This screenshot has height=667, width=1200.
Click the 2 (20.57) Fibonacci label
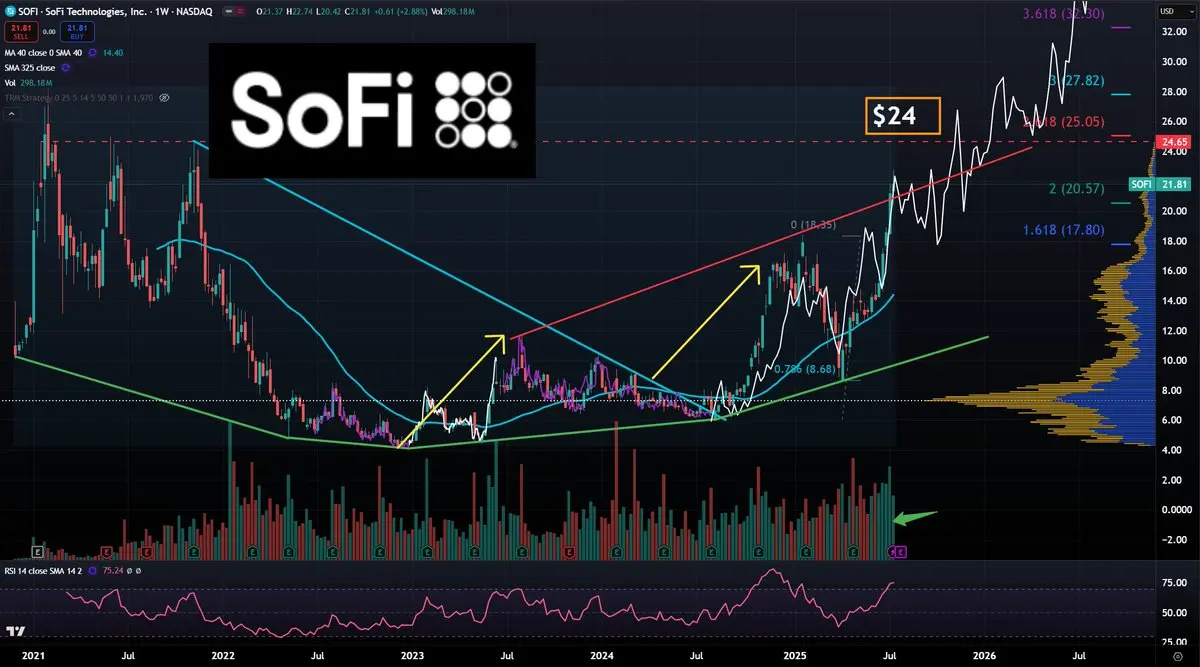(x=1075, y=189)
